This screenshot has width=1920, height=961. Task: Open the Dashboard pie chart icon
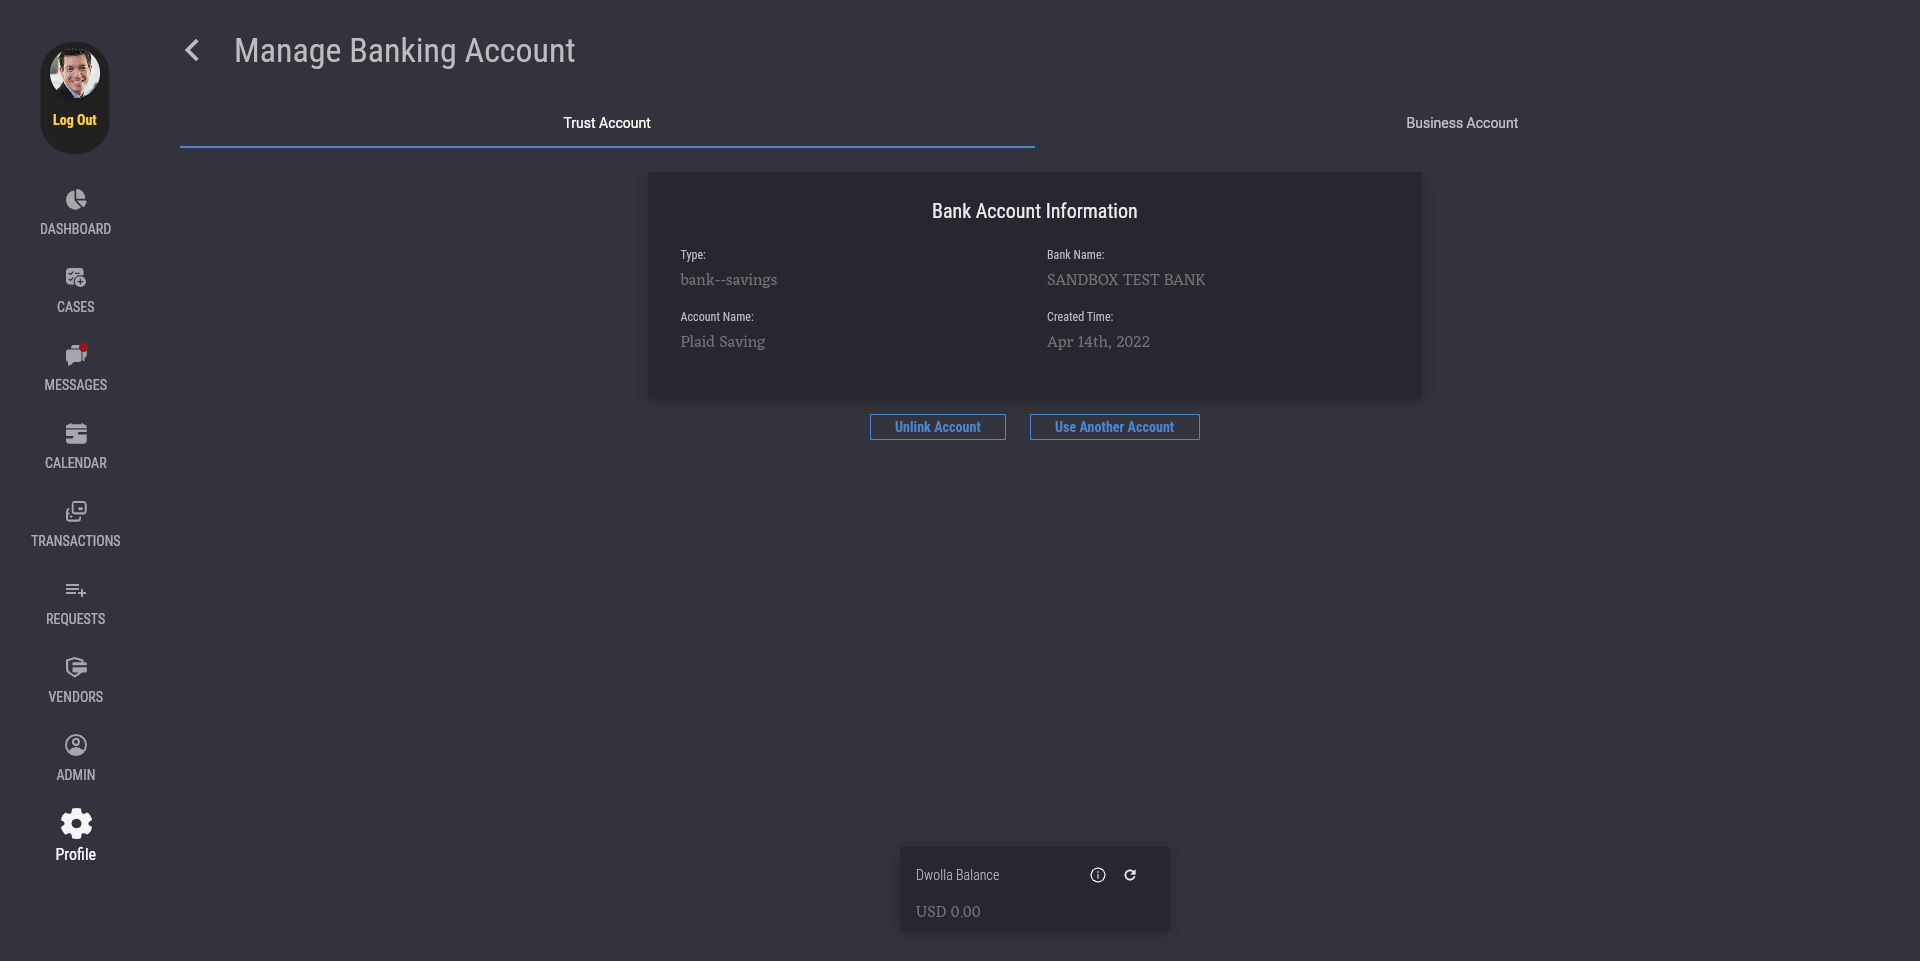pyautogui.click(x=76, y=200)
